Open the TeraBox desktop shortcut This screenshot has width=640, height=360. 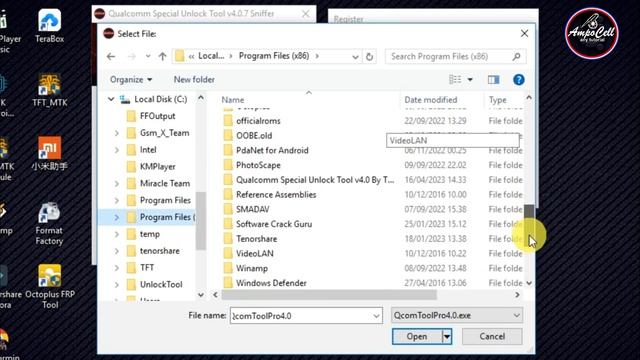pos(49,26)
